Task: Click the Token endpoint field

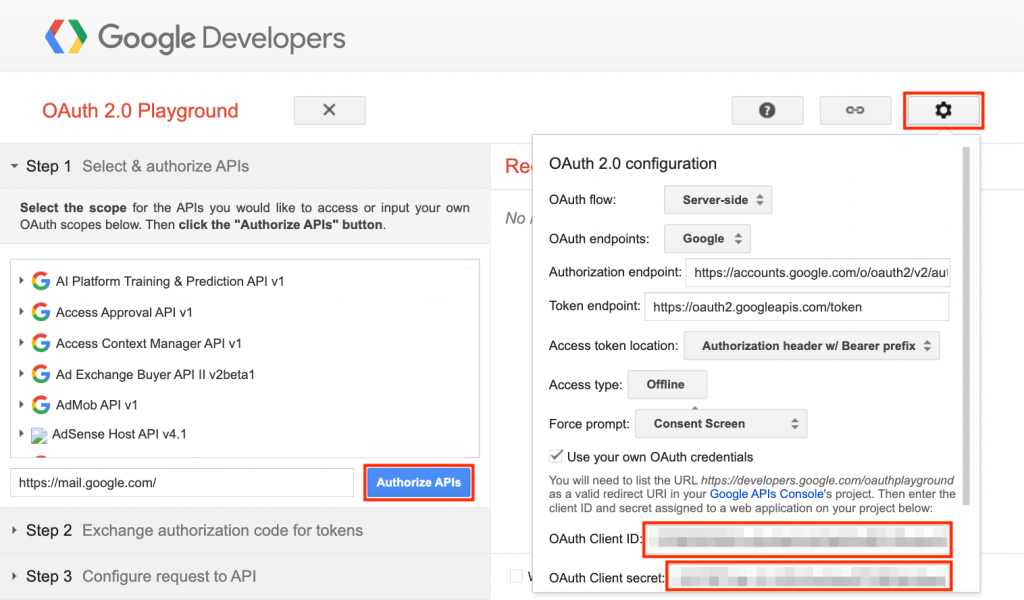Action: 797,307
